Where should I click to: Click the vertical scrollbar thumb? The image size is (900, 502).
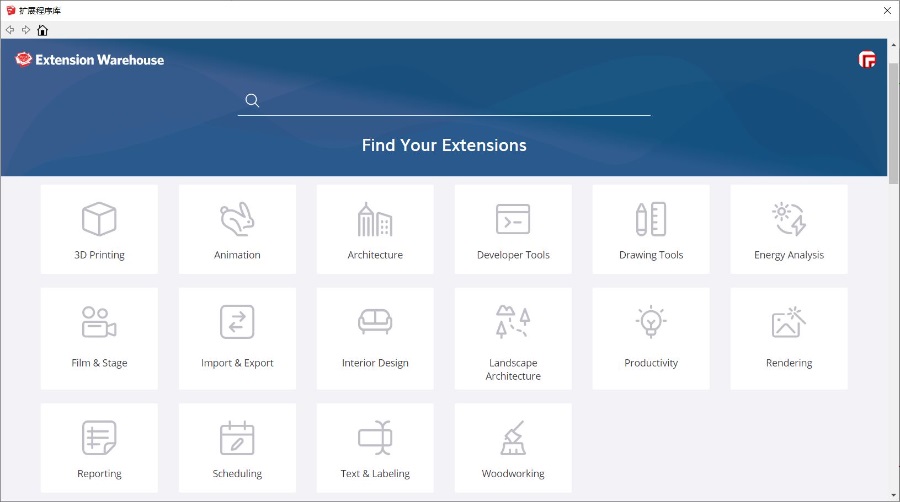point(894,123)
